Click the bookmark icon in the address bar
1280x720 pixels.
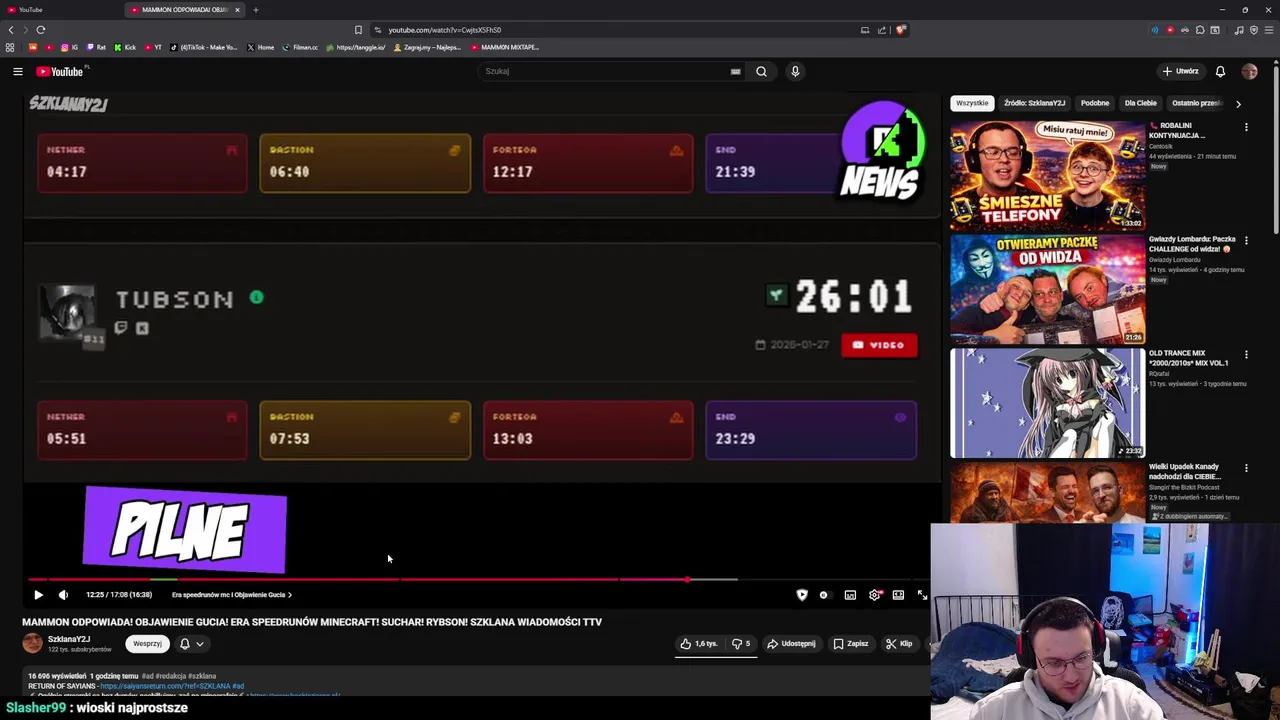[x=358, y=30]
